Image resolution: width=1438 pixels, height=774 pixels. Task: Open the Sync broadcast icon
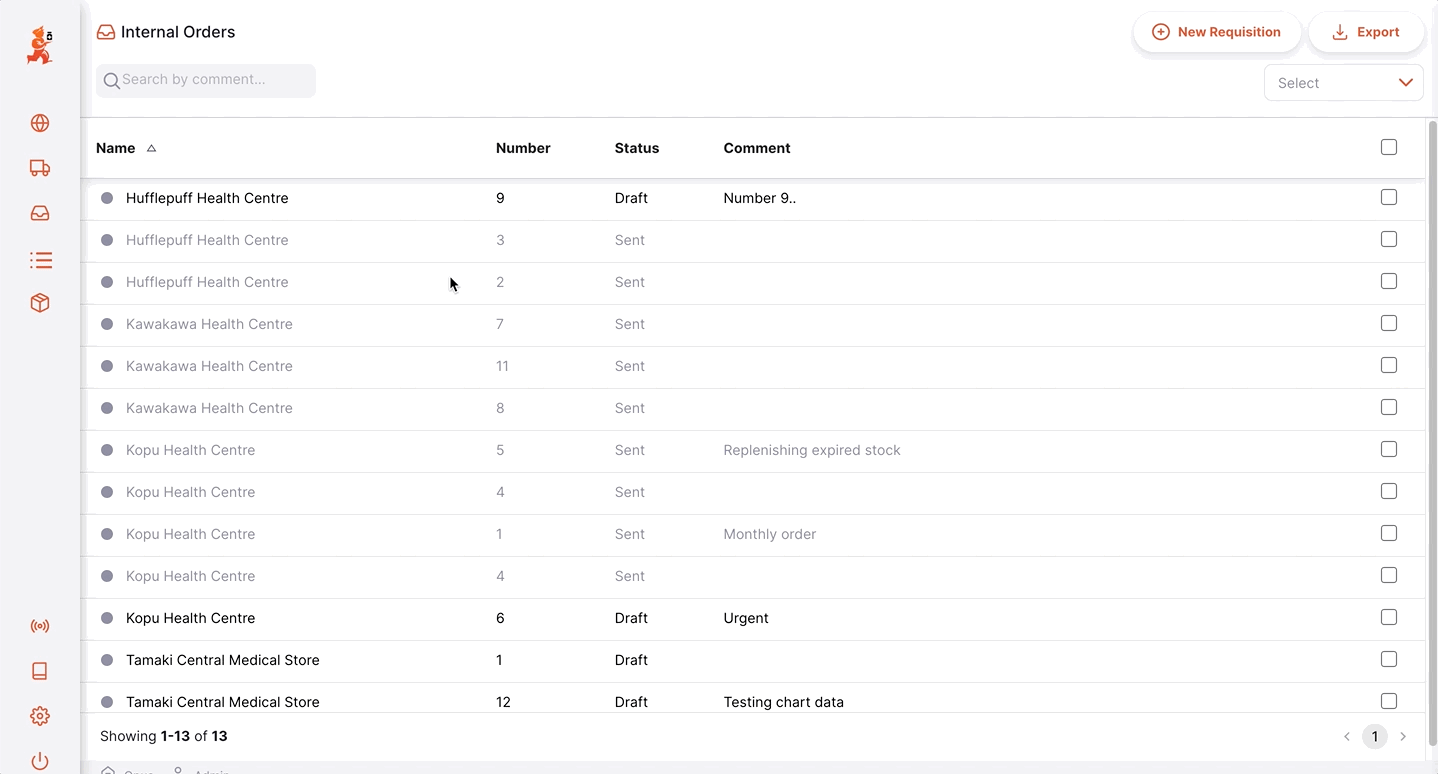point(40,627)
